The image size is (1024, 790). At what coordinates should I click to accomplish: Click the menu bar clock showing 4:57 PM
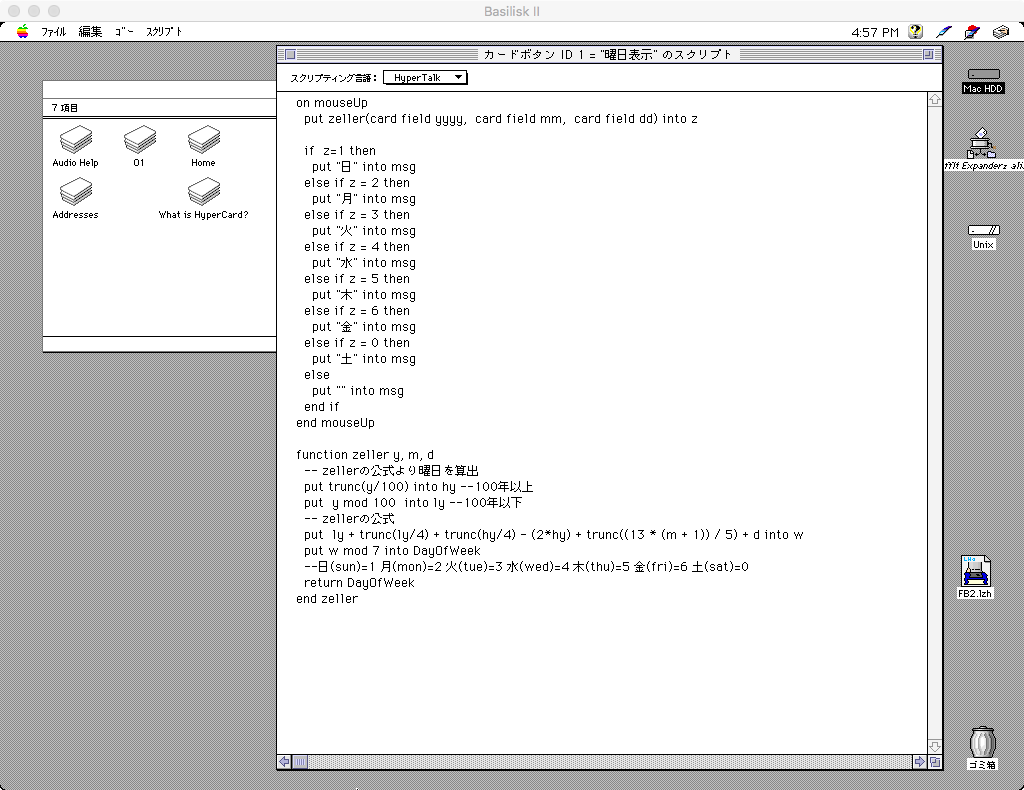[x=874, y=32]
